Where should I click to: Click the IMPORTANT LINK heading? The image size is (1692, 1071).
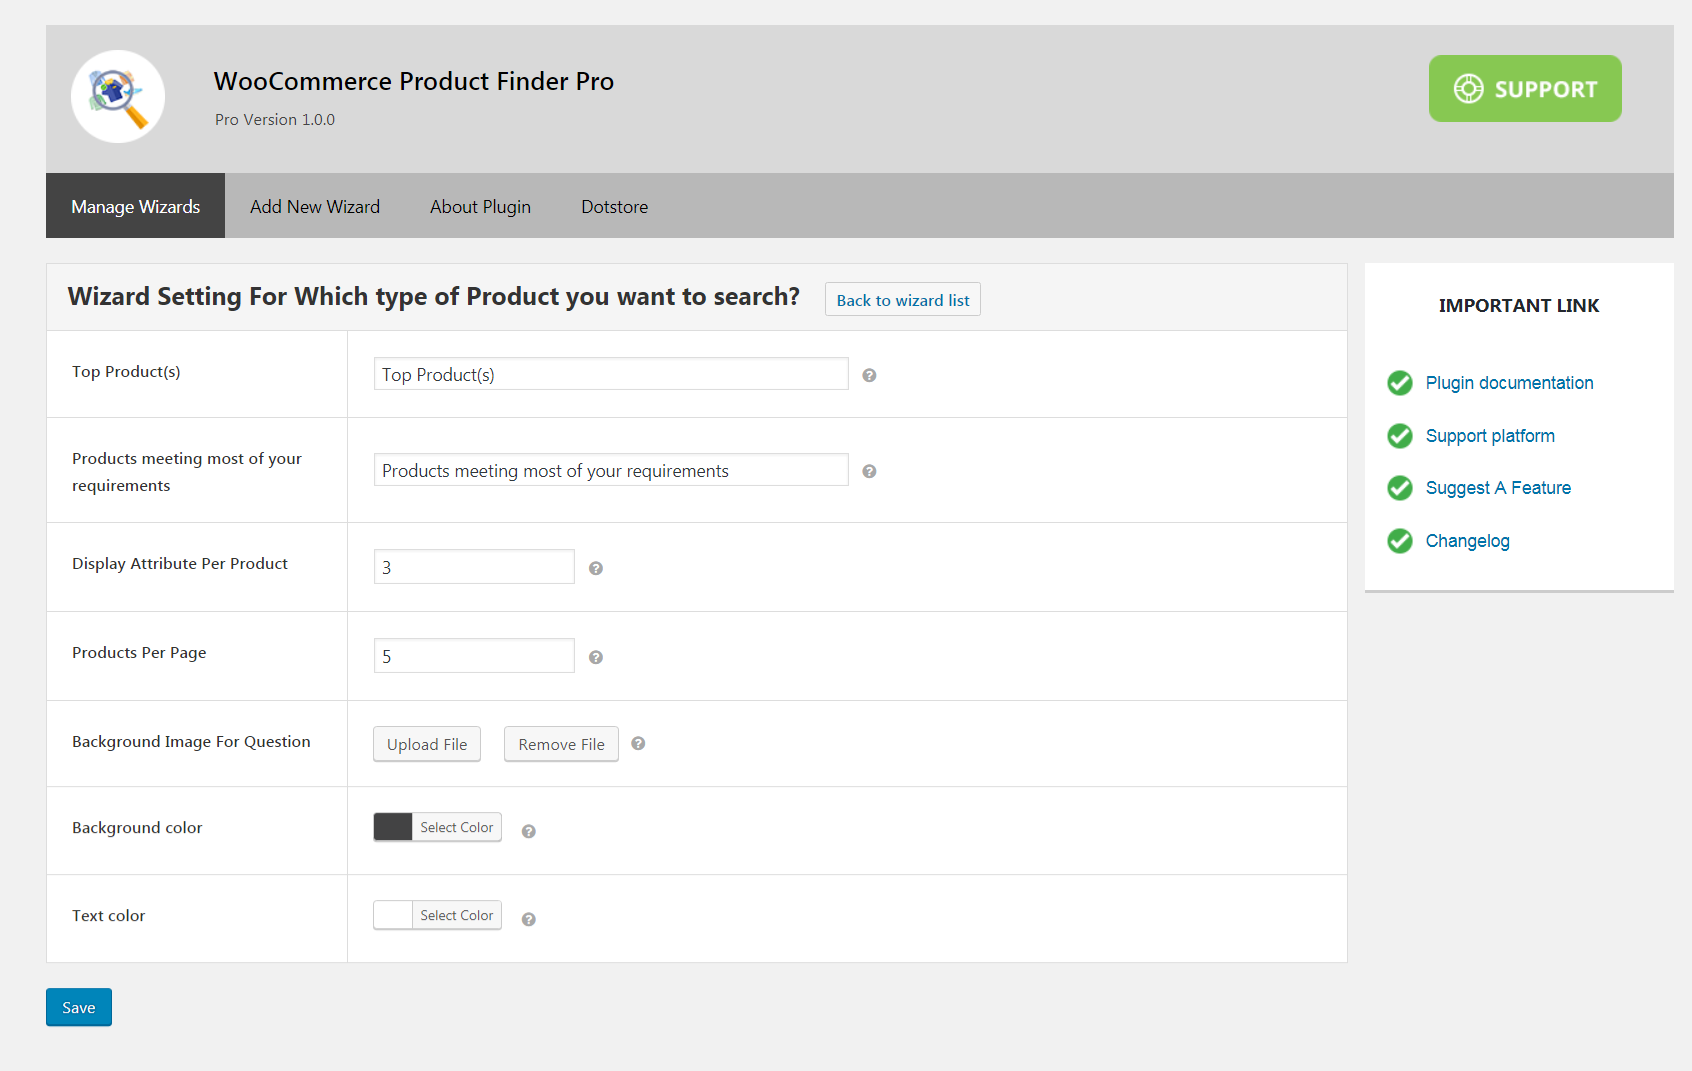tap(1519, 306)
